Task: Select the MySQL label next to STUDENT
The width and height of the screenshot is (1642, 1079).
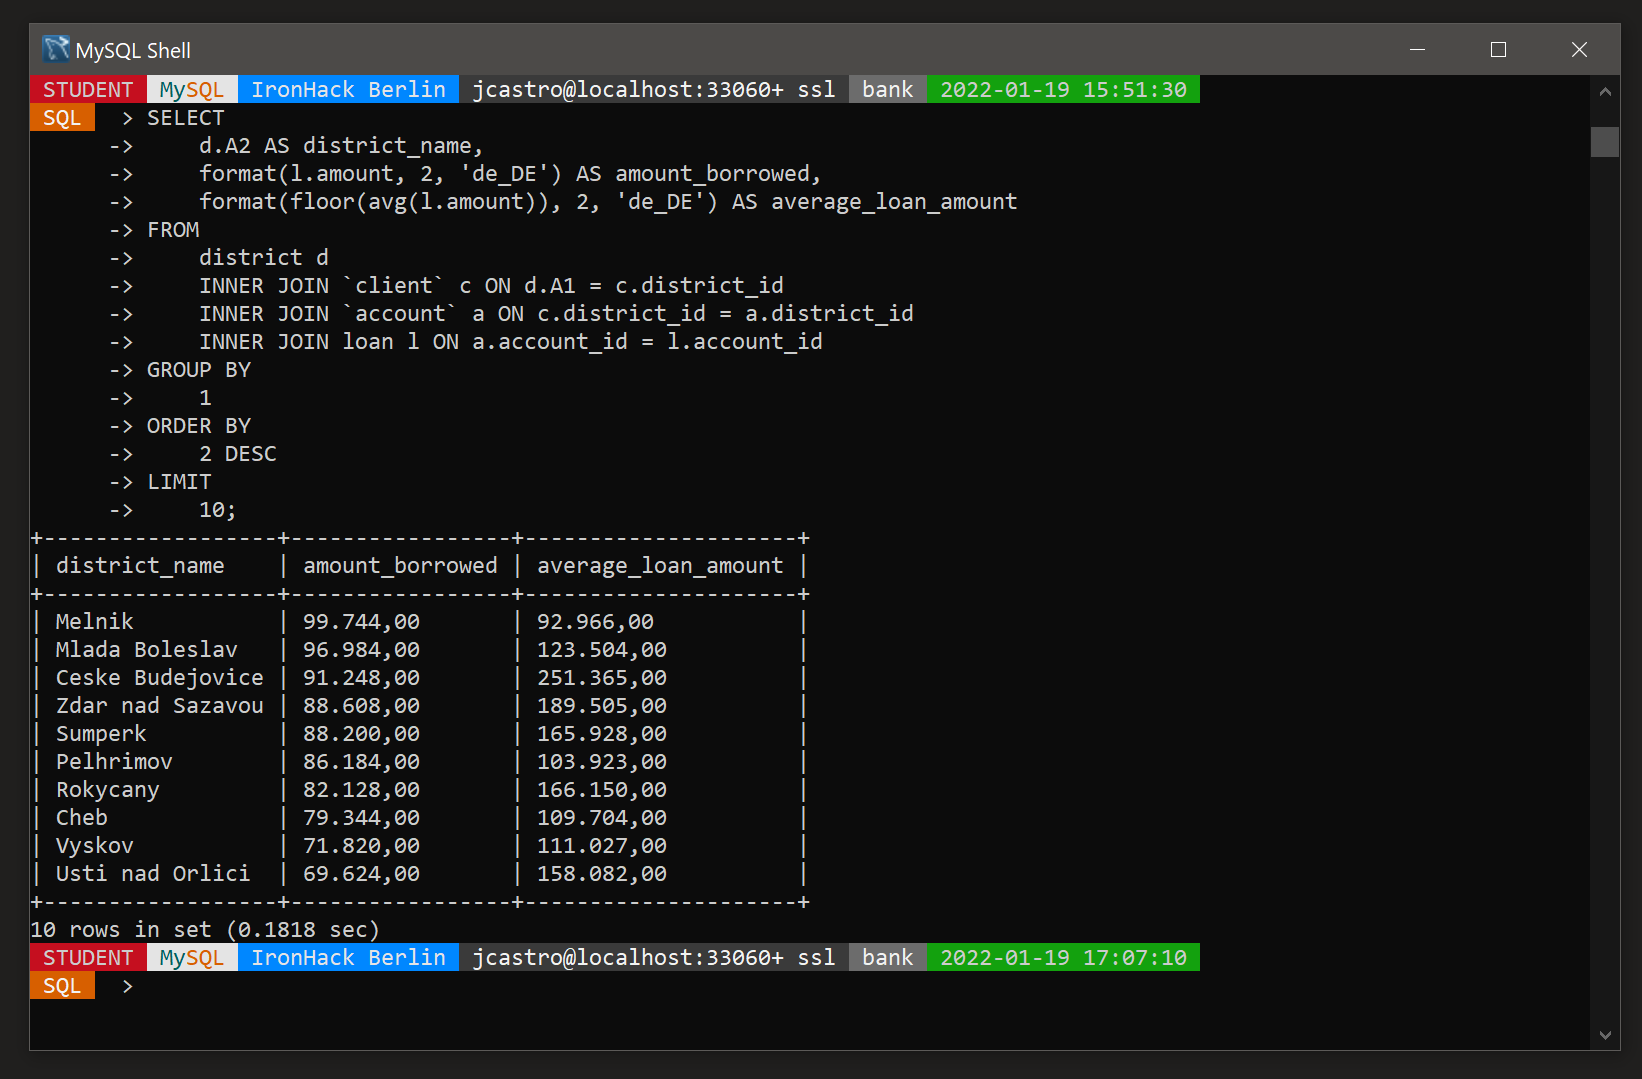Action: 191,89
